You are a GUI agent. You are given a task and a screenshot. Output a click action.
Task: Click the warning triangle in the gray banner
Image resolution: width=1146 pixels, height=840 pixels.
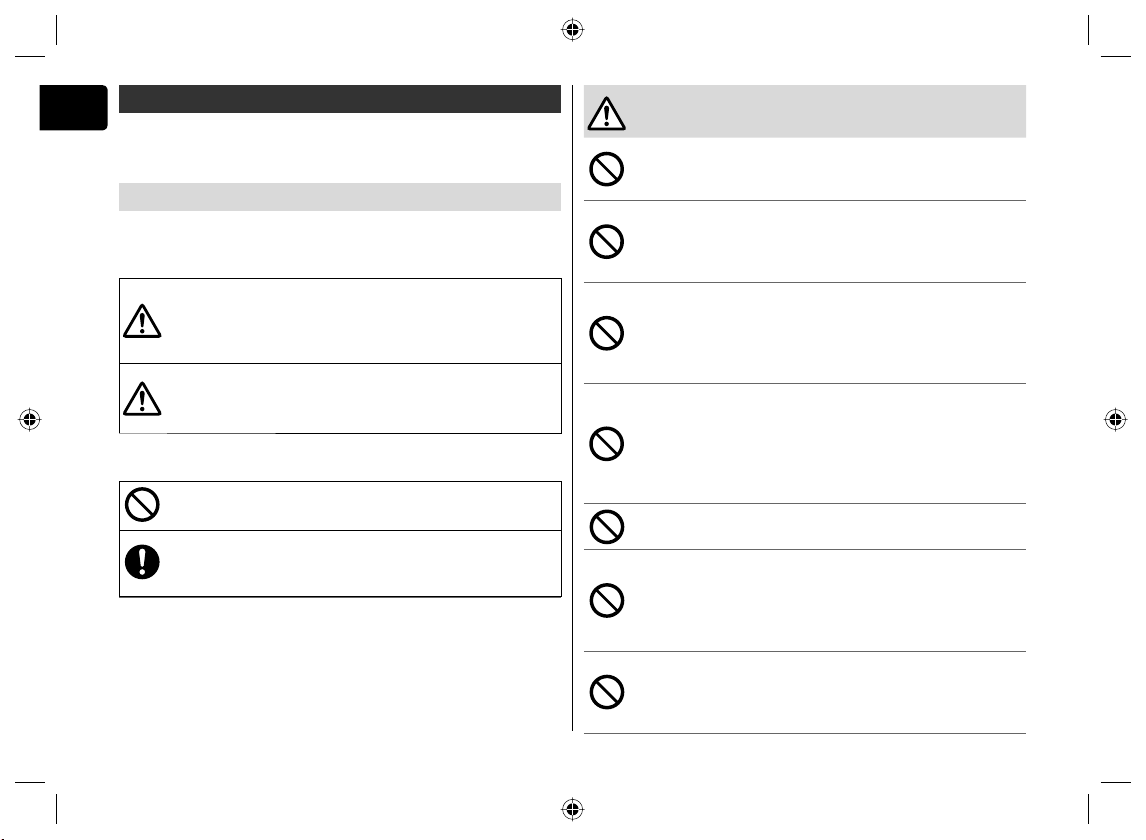[x=607, y=114]
